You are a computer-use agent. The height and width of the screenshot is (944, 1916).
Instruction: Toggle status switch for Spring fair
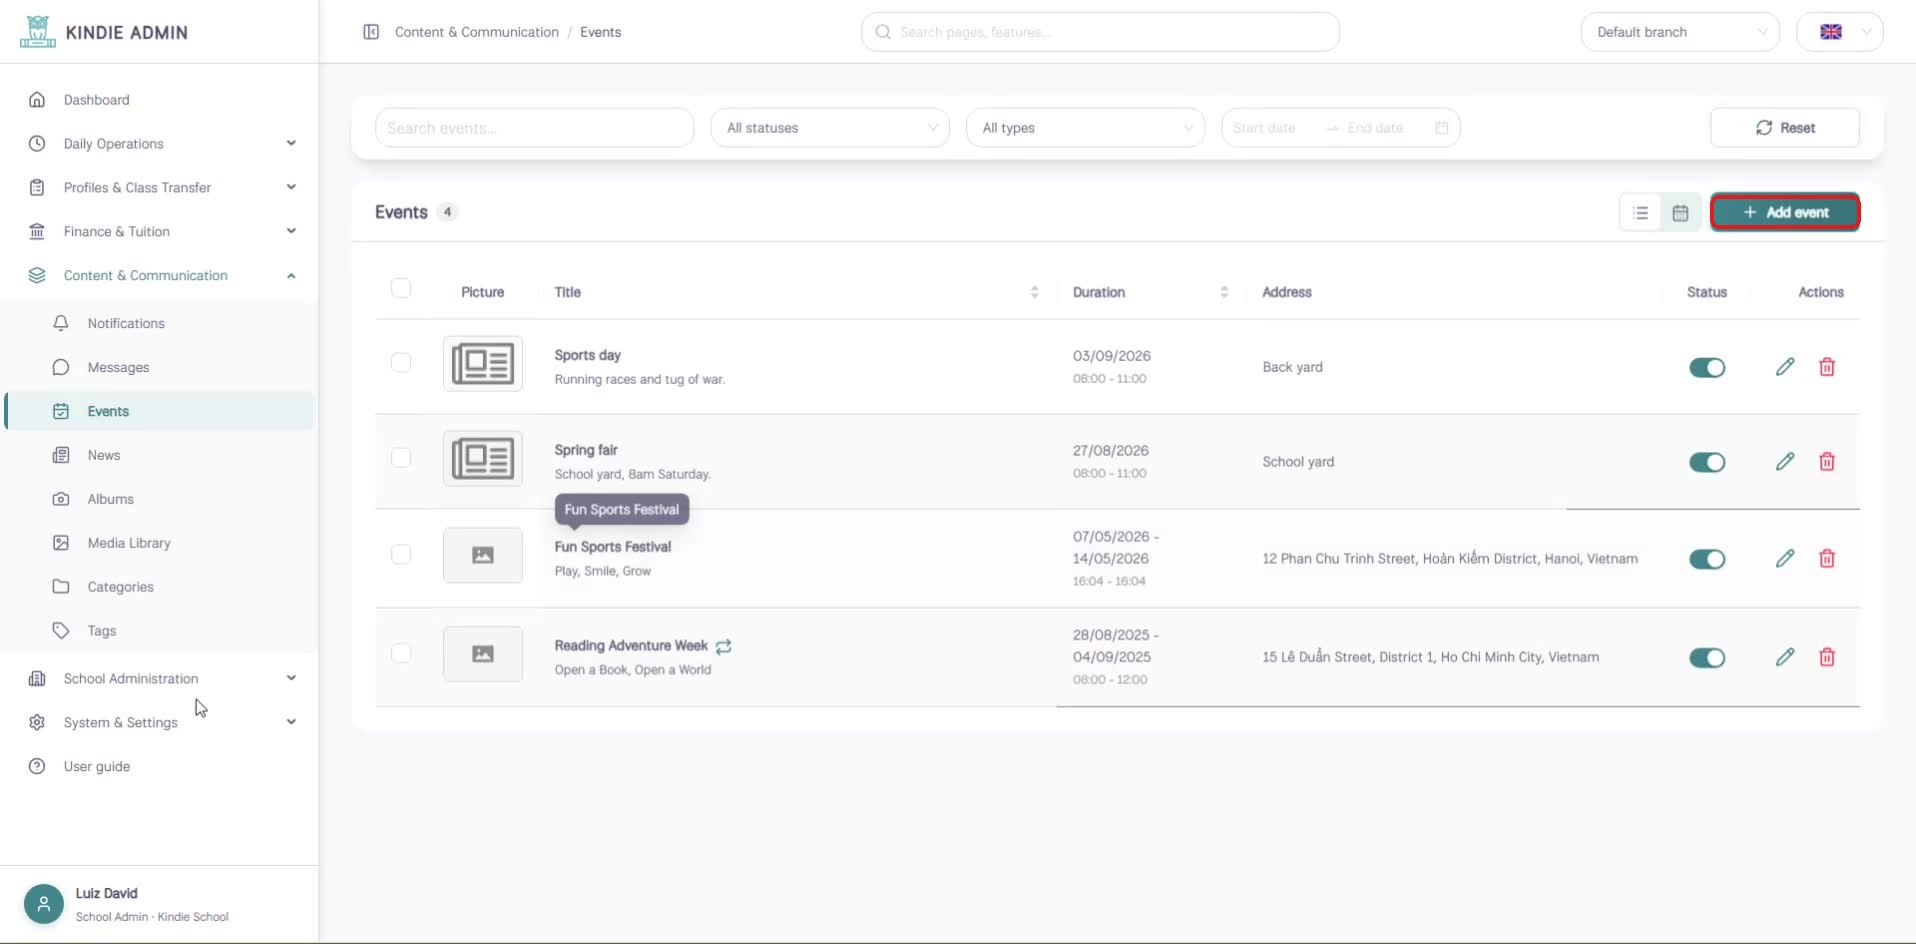coord(1707,462)
